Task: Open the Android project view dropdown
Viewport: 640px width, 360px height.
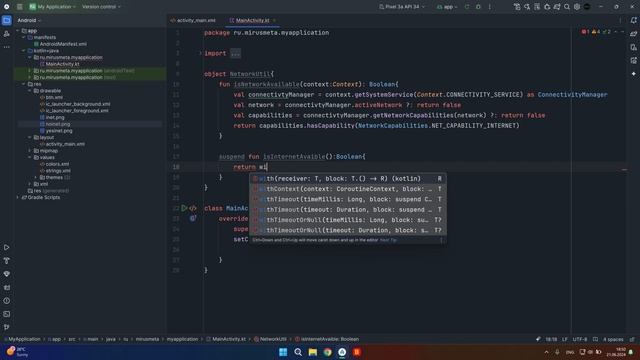Action: click(x=29, y=20)
